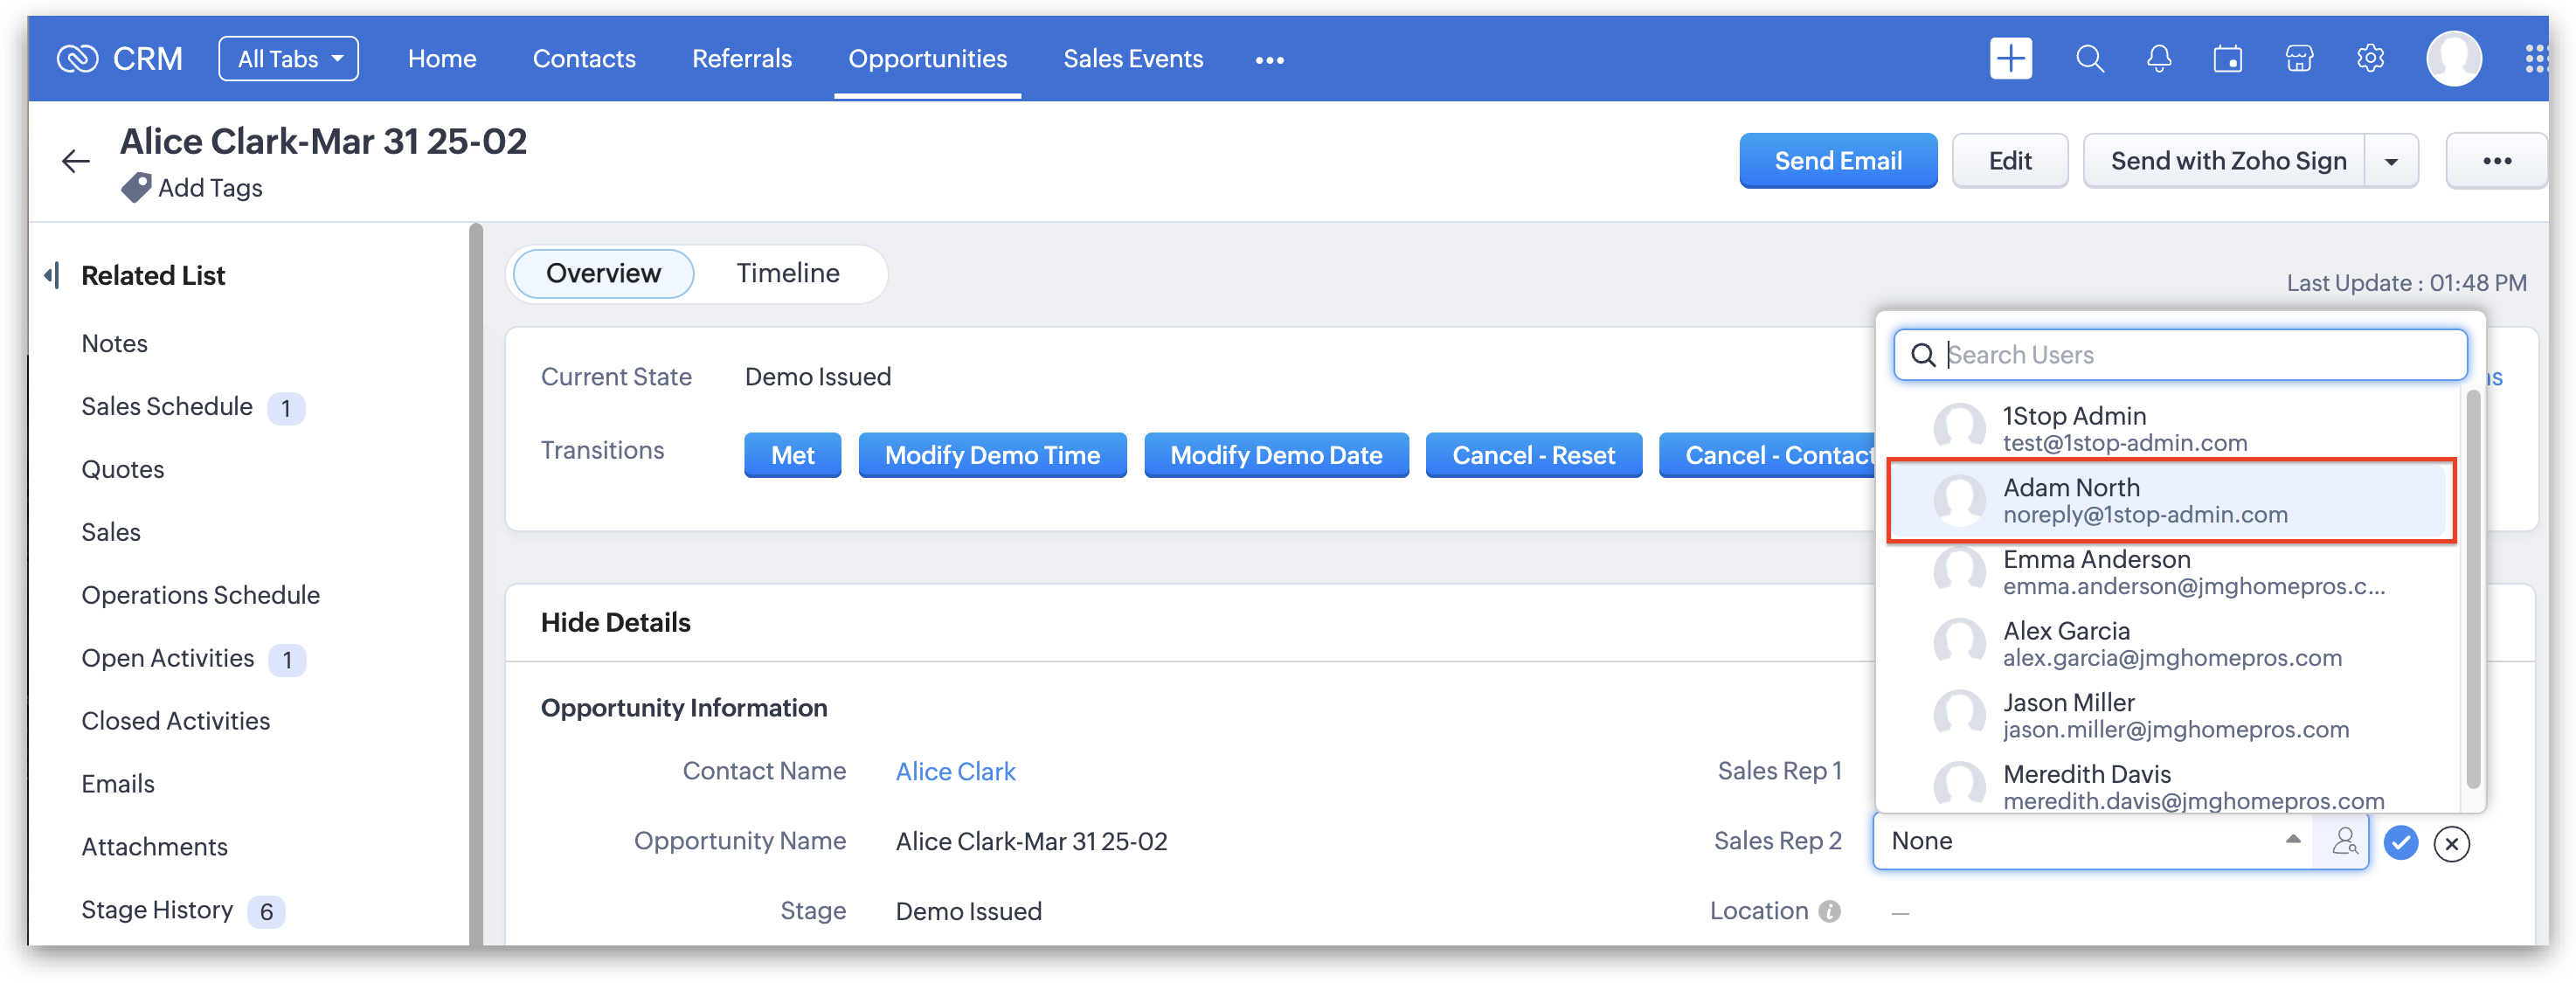Open the global search magnifier icon

pyautogui.click(x=2089, y=59)
